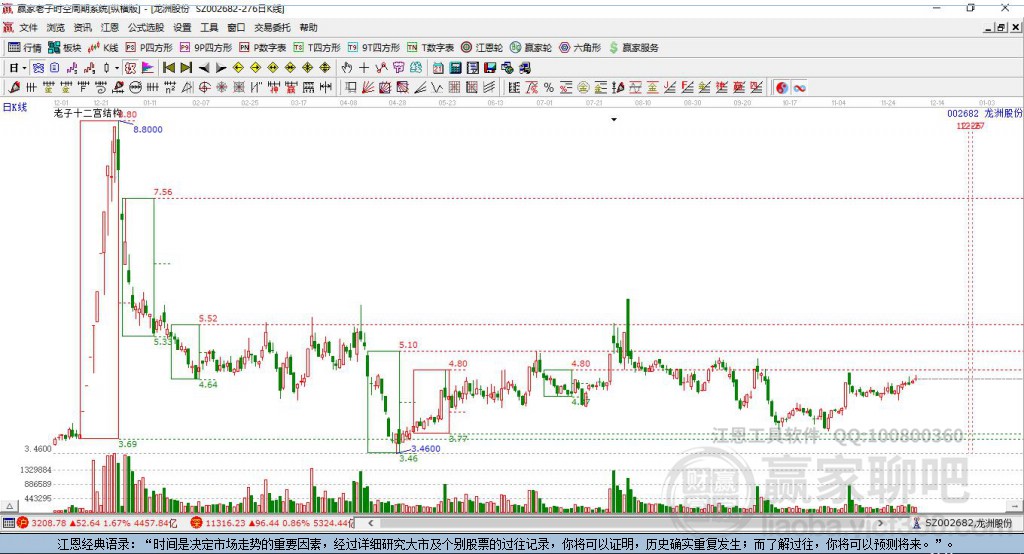Click the save floppy disk icon
The image size is (1024, 554).
tap(490, 68)
